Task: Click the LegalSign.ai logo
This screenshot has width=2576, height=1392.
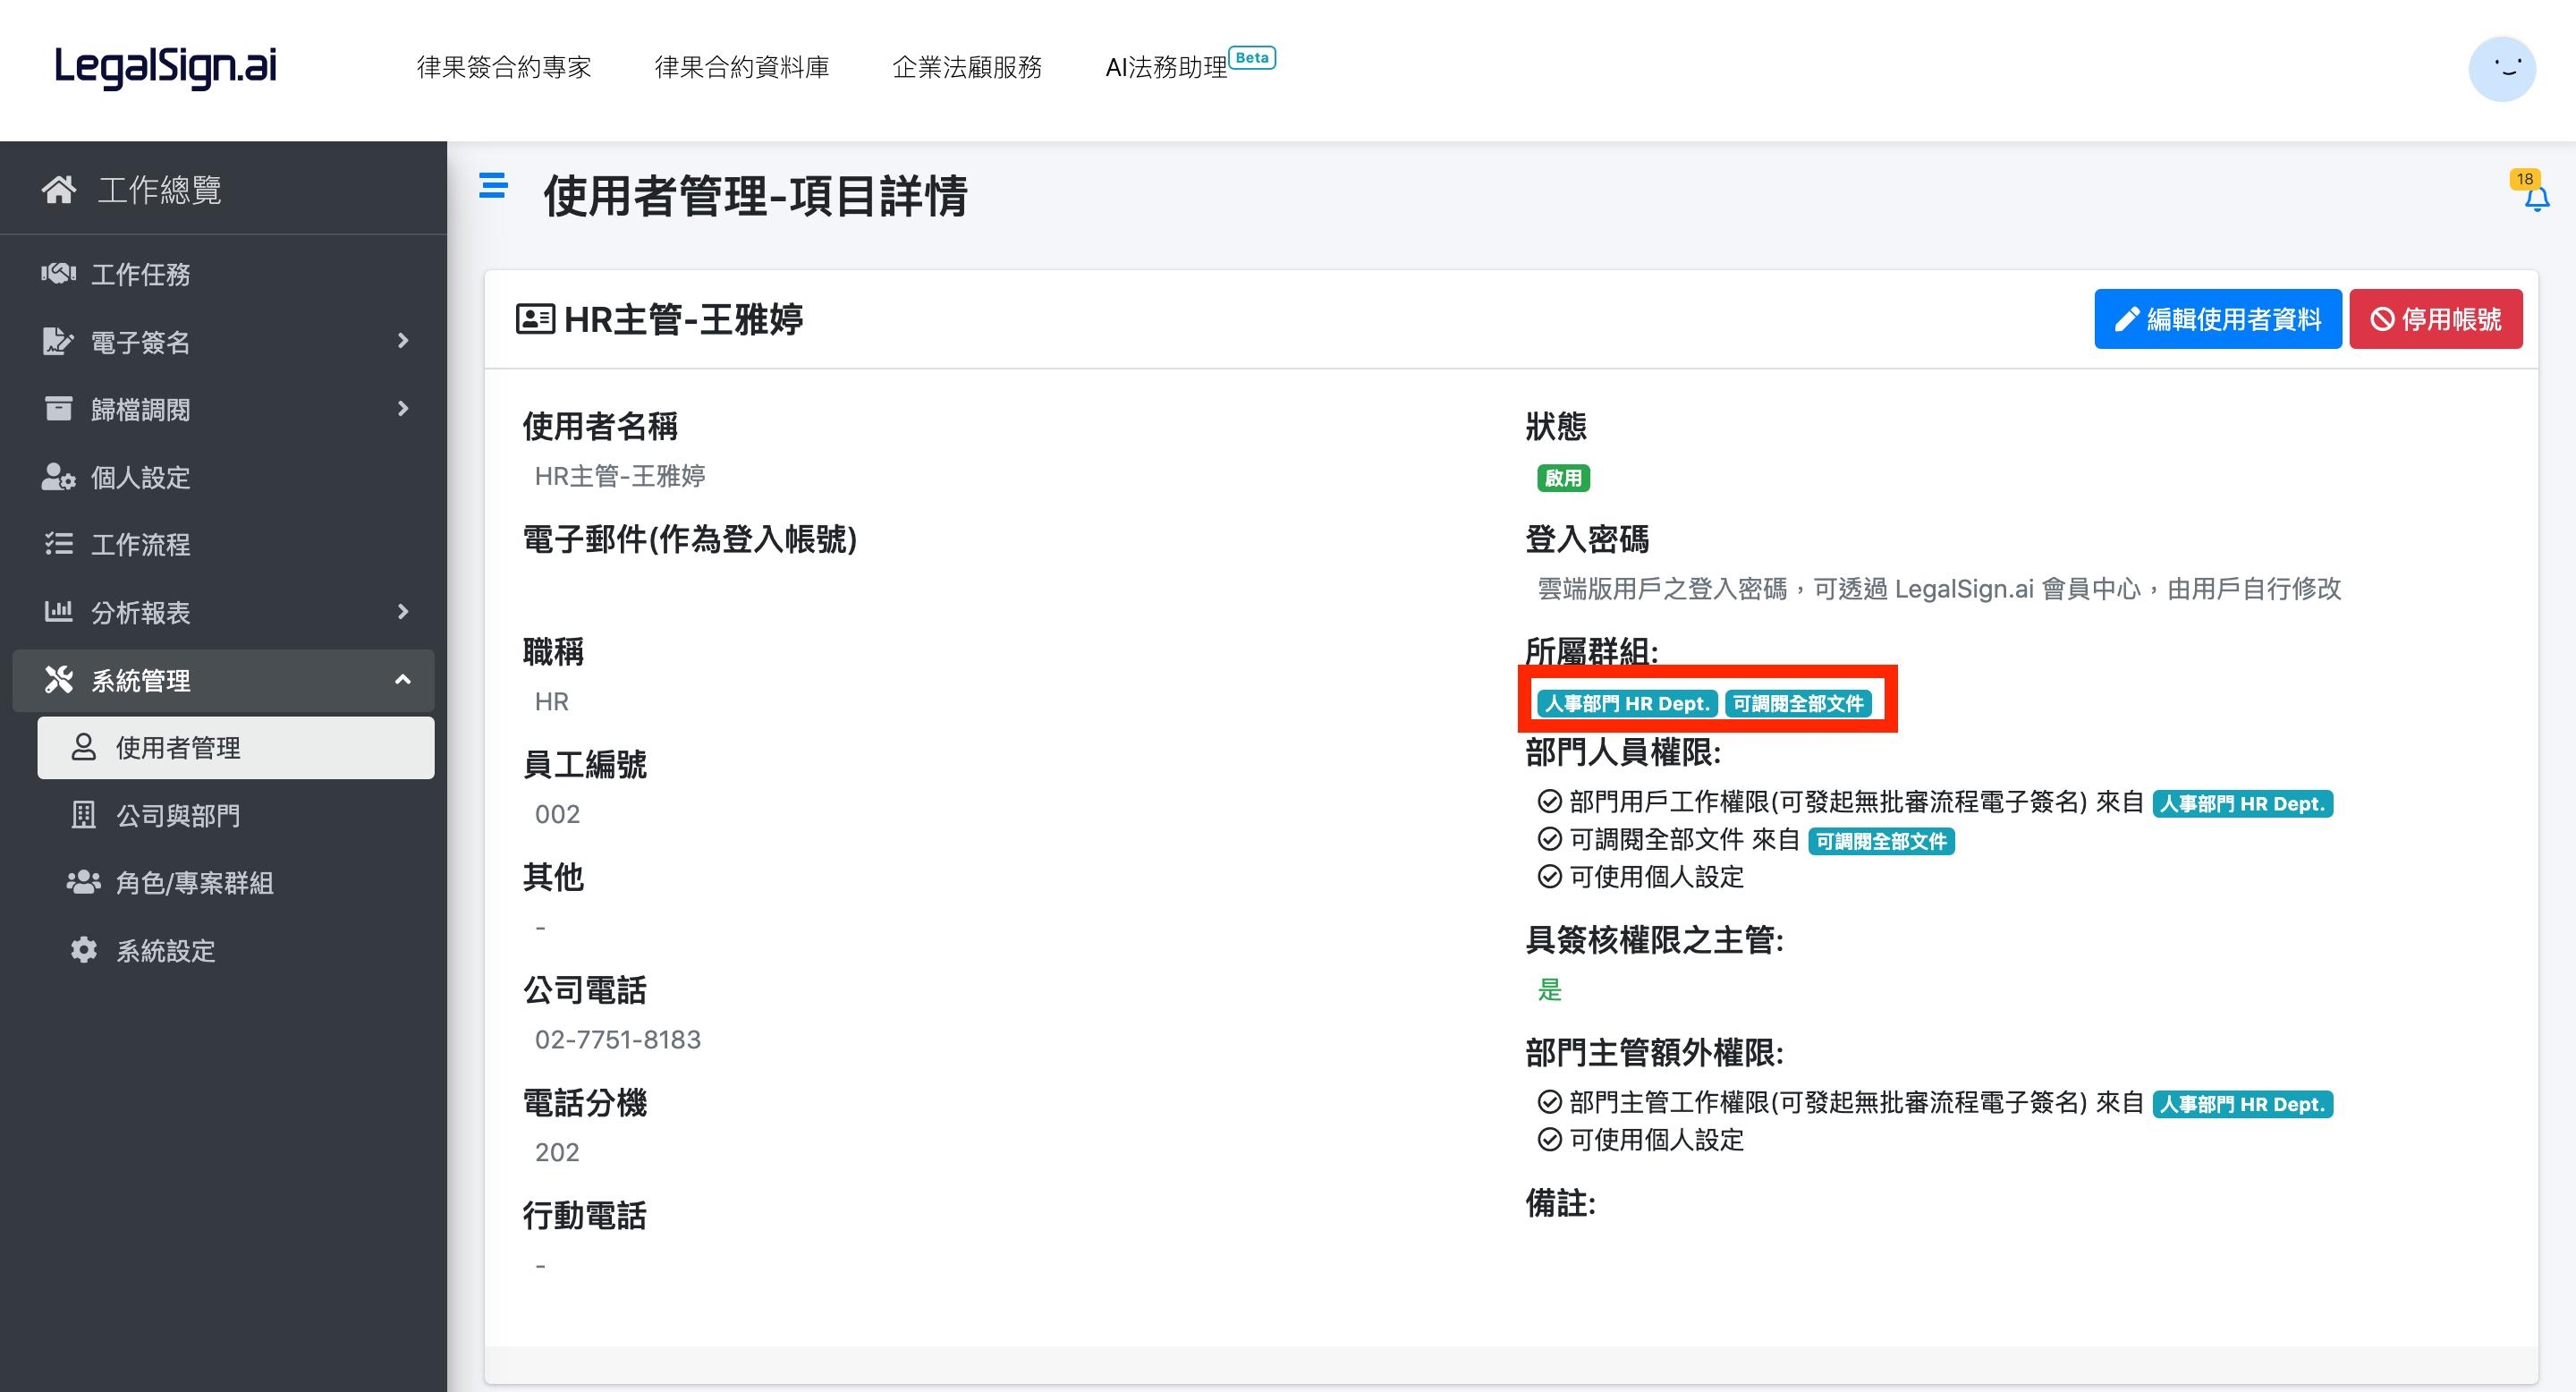Action: (165, 66)
